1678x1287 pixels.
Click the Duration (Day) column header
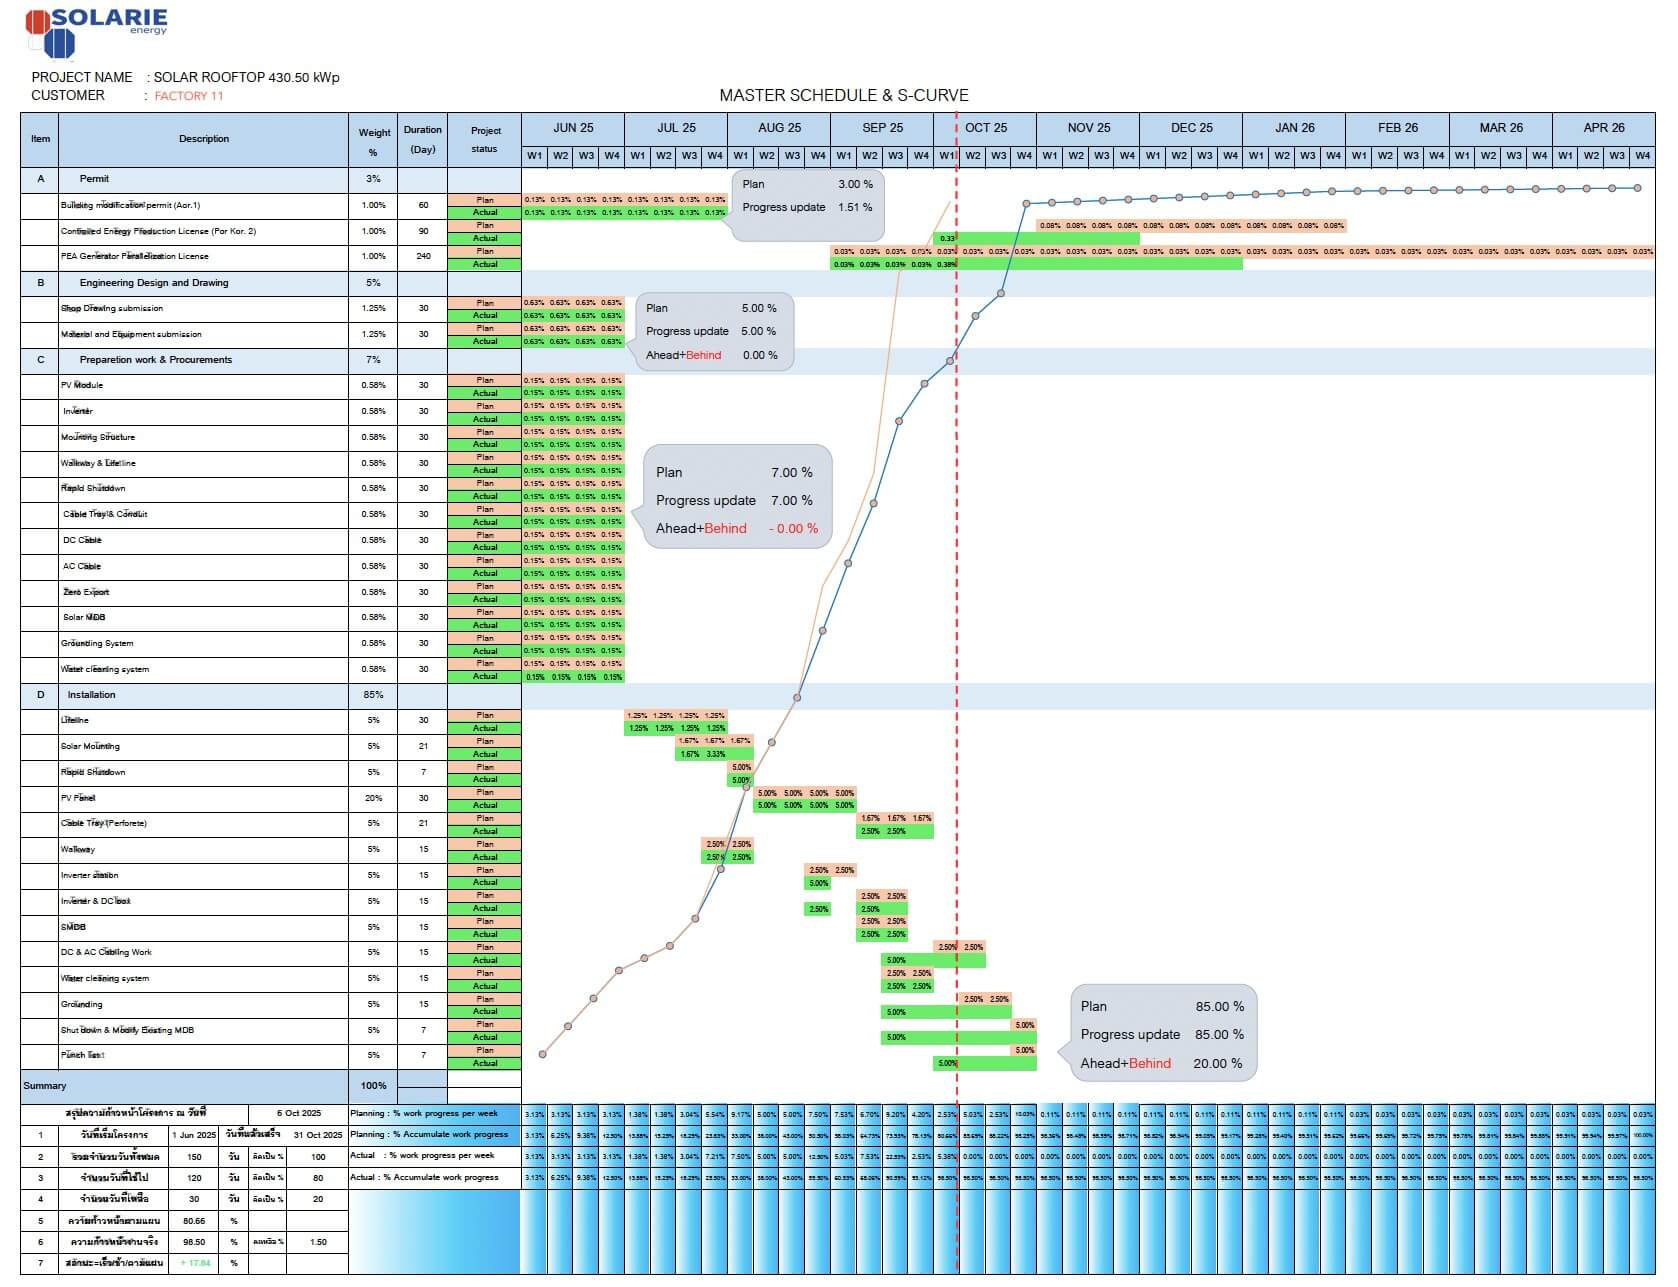click(422, 139)
